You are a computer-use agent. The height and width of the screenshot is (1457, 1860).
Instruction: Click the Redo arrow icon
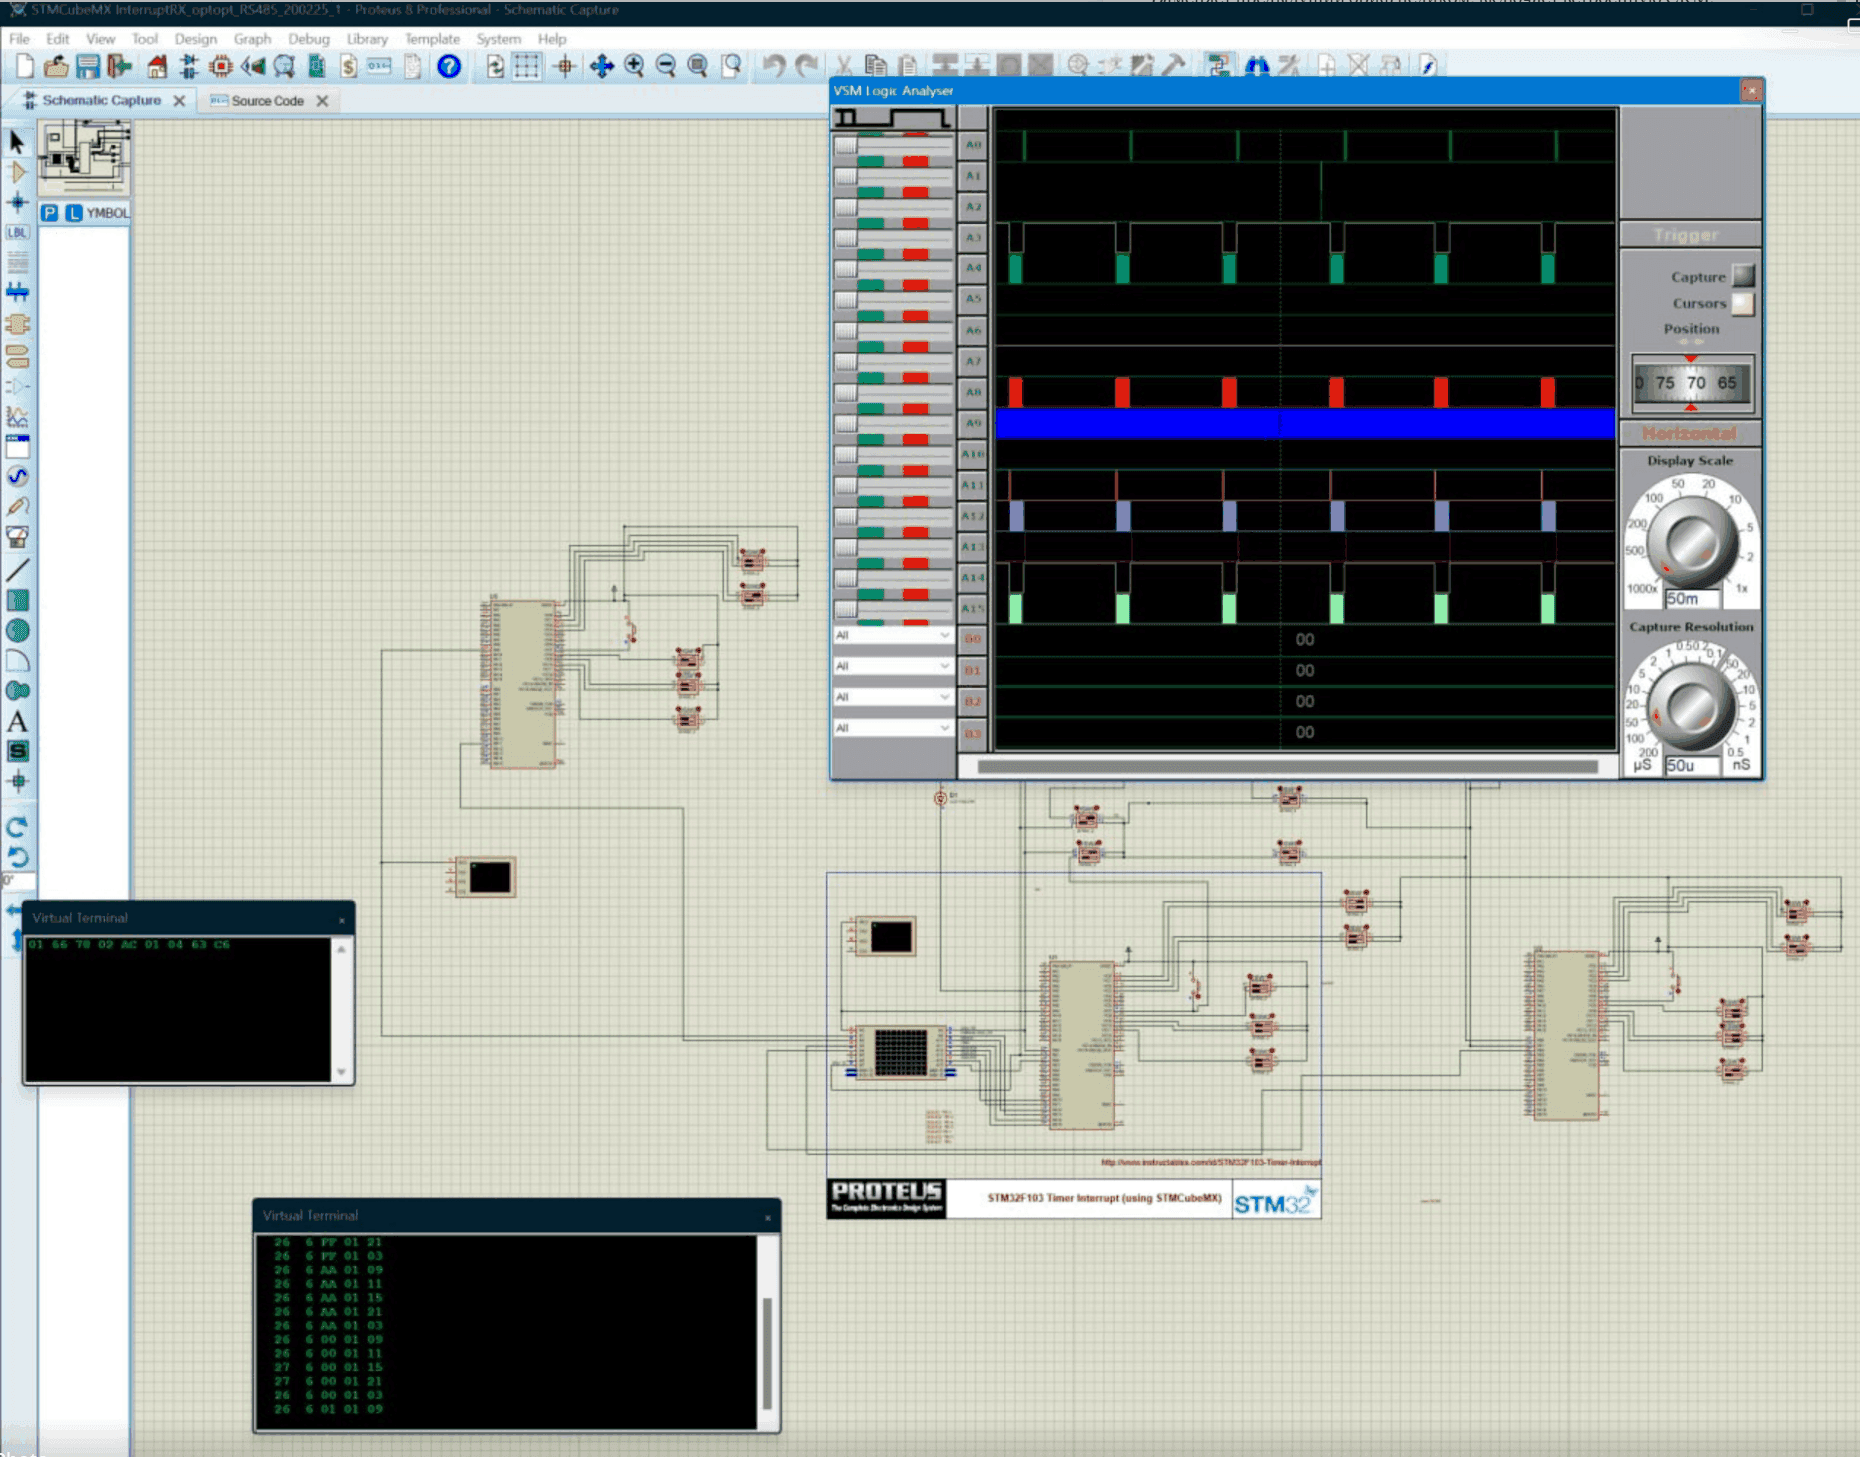click(x=806, y=67)
